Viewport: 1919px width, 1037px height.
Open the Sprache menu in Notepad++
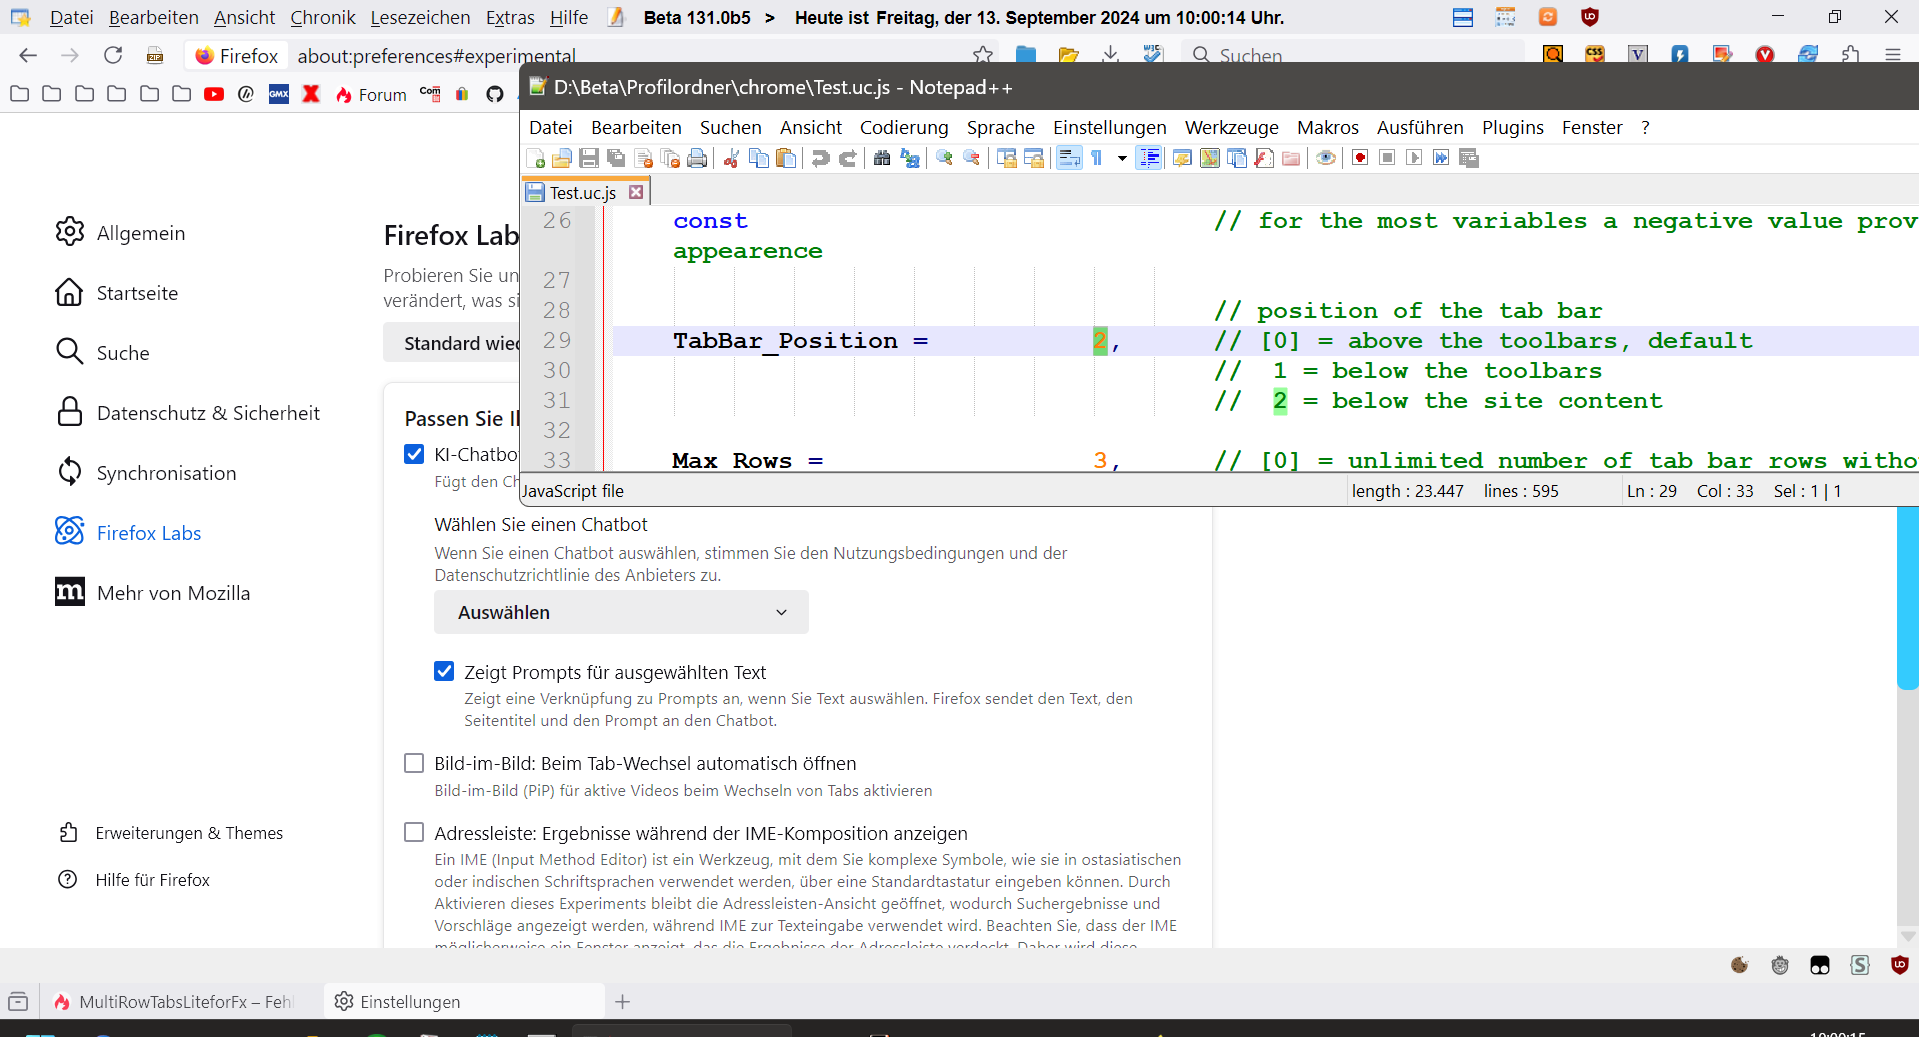1000,127
